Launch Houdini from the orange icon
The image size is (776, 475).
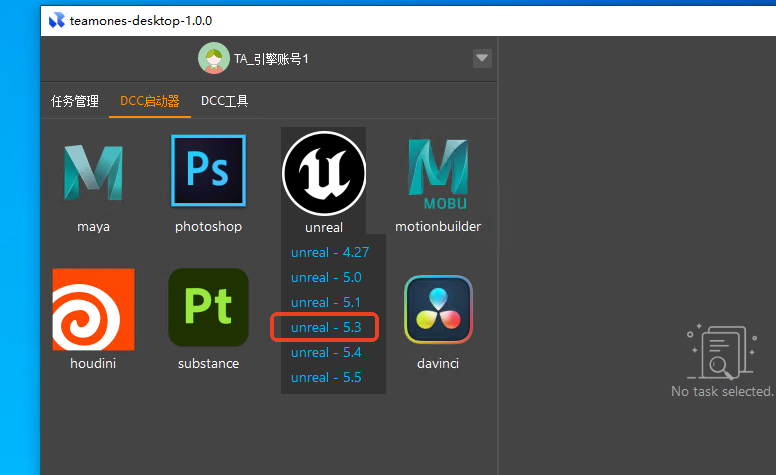(93, 309)
